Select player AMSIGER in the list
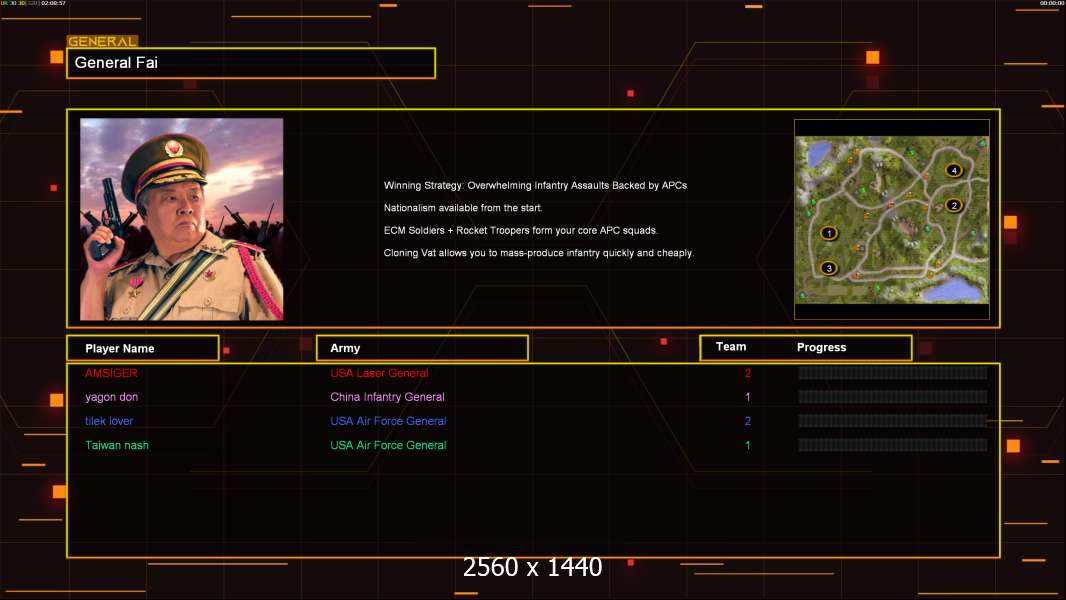 coord(111,373)
